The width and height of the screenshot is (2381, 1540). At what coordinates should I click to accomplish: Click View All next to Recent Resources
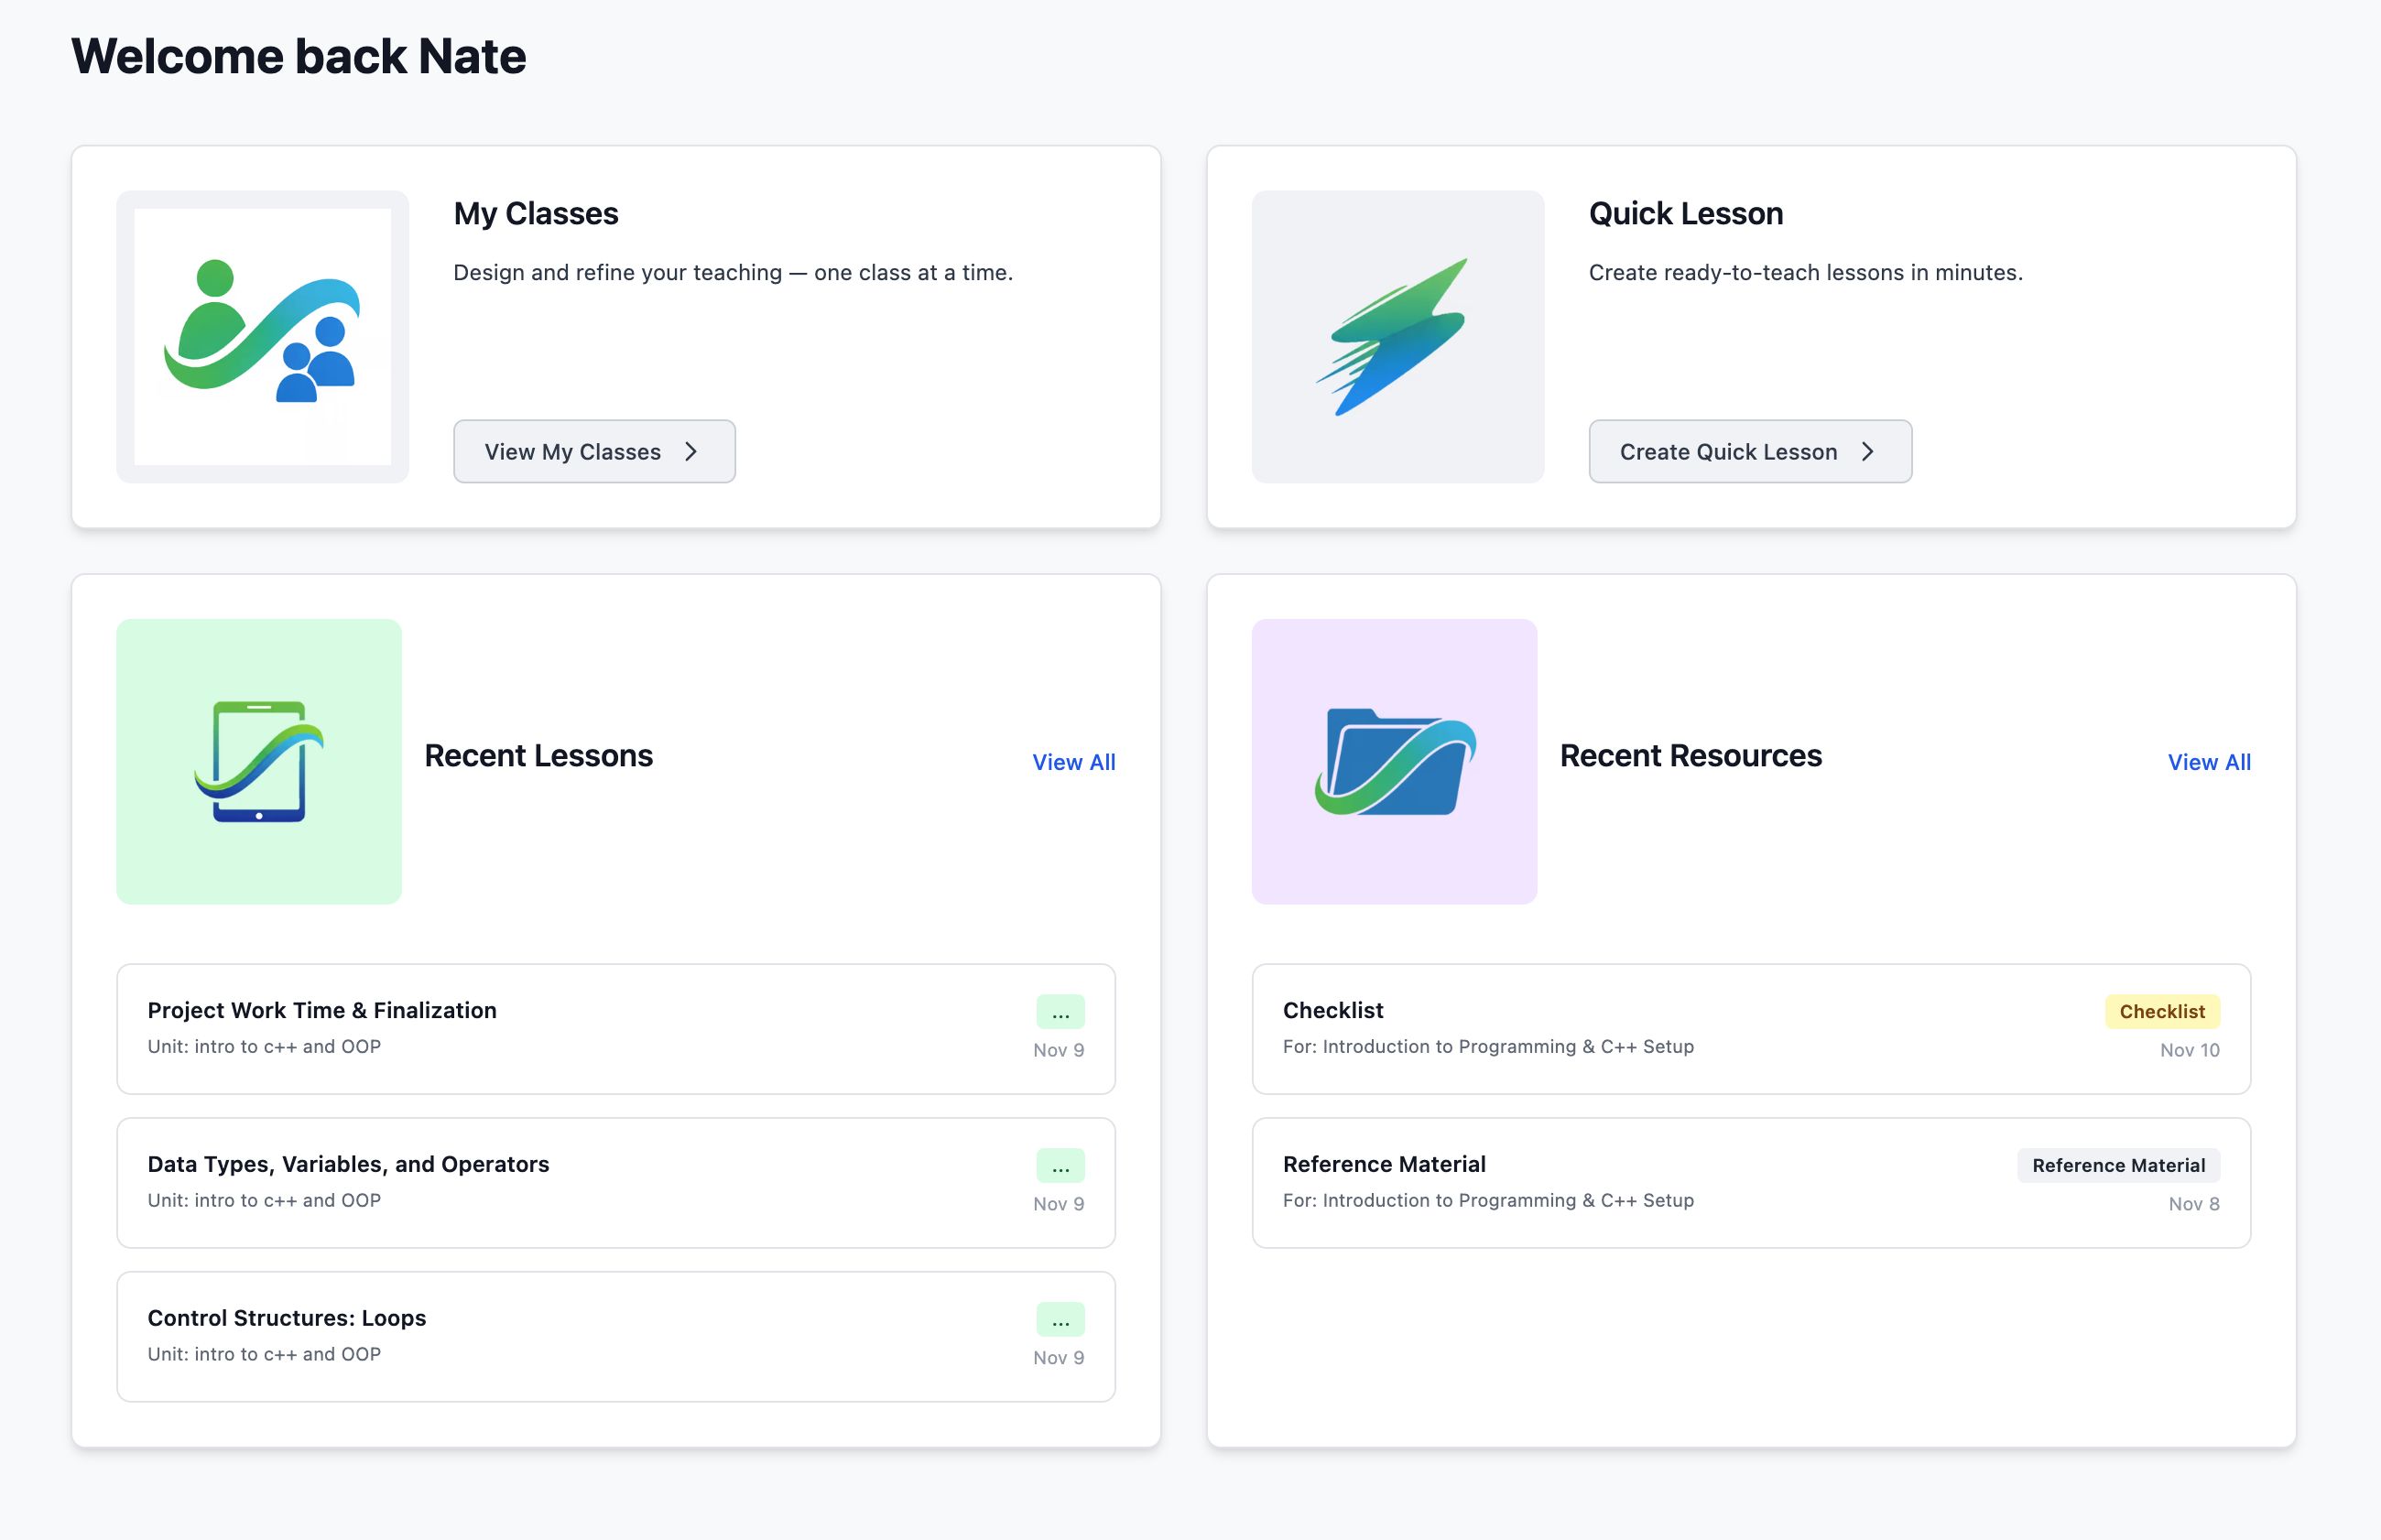2209,761
